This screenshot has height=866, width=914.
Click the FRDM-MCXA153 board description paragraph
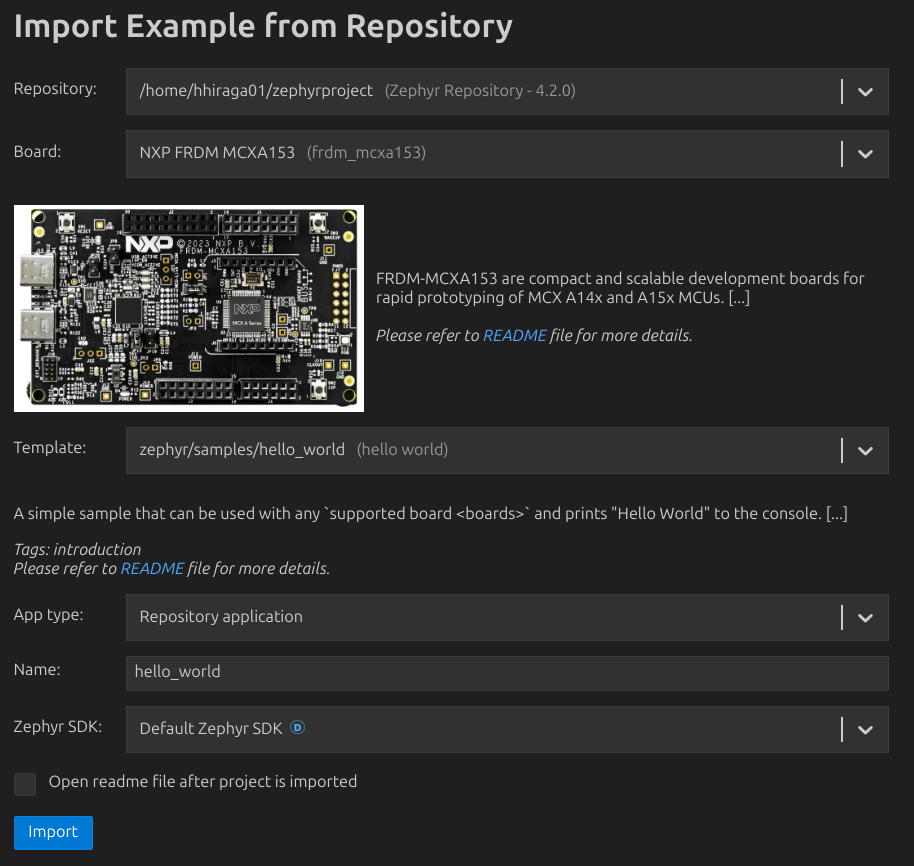[620, 288]
